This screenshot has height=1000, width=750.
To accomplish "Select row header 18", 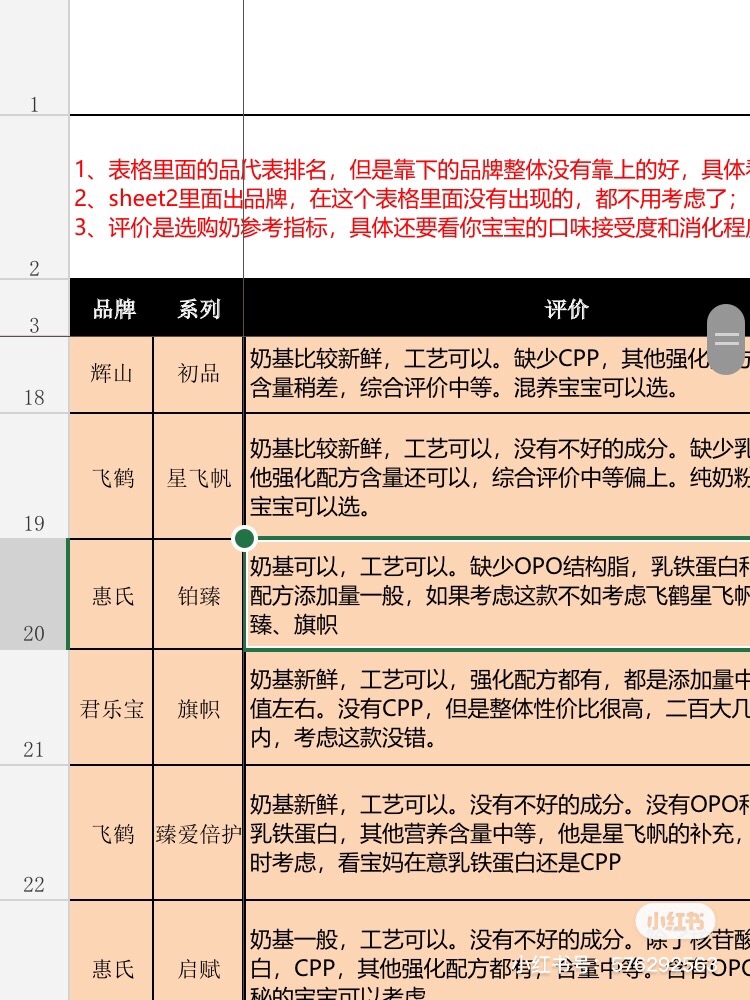I will (x=34, y=375).
